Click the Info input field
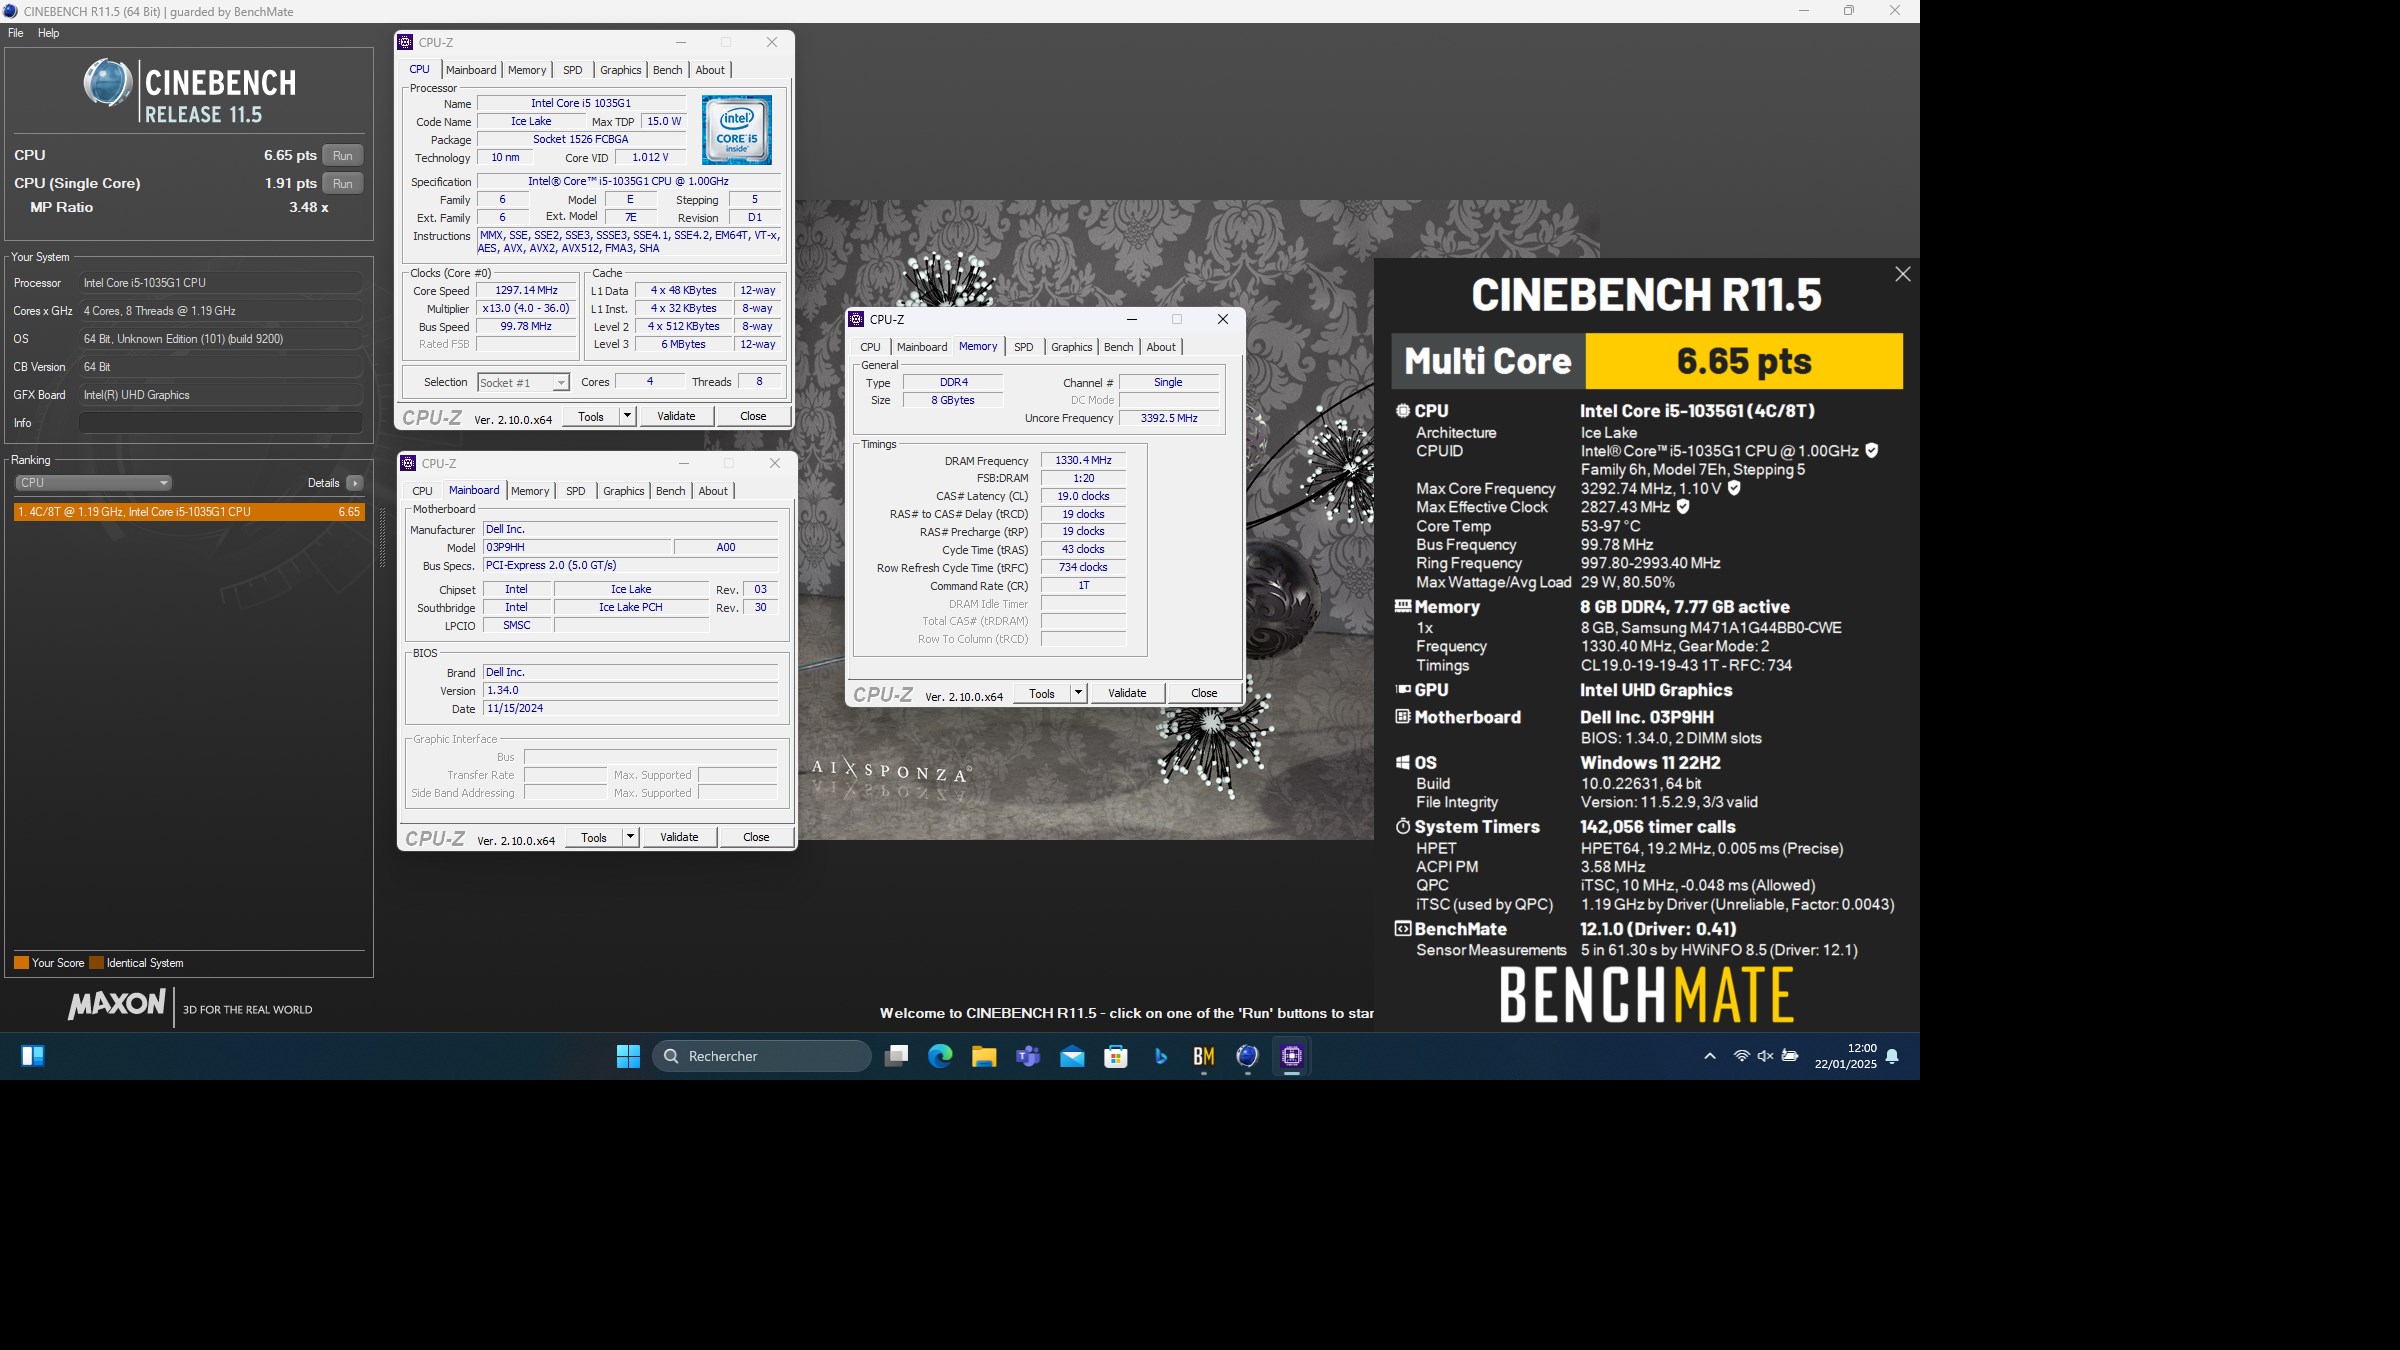The height and width of the screenshot is (1350, 2400). (x=220, y=423)
